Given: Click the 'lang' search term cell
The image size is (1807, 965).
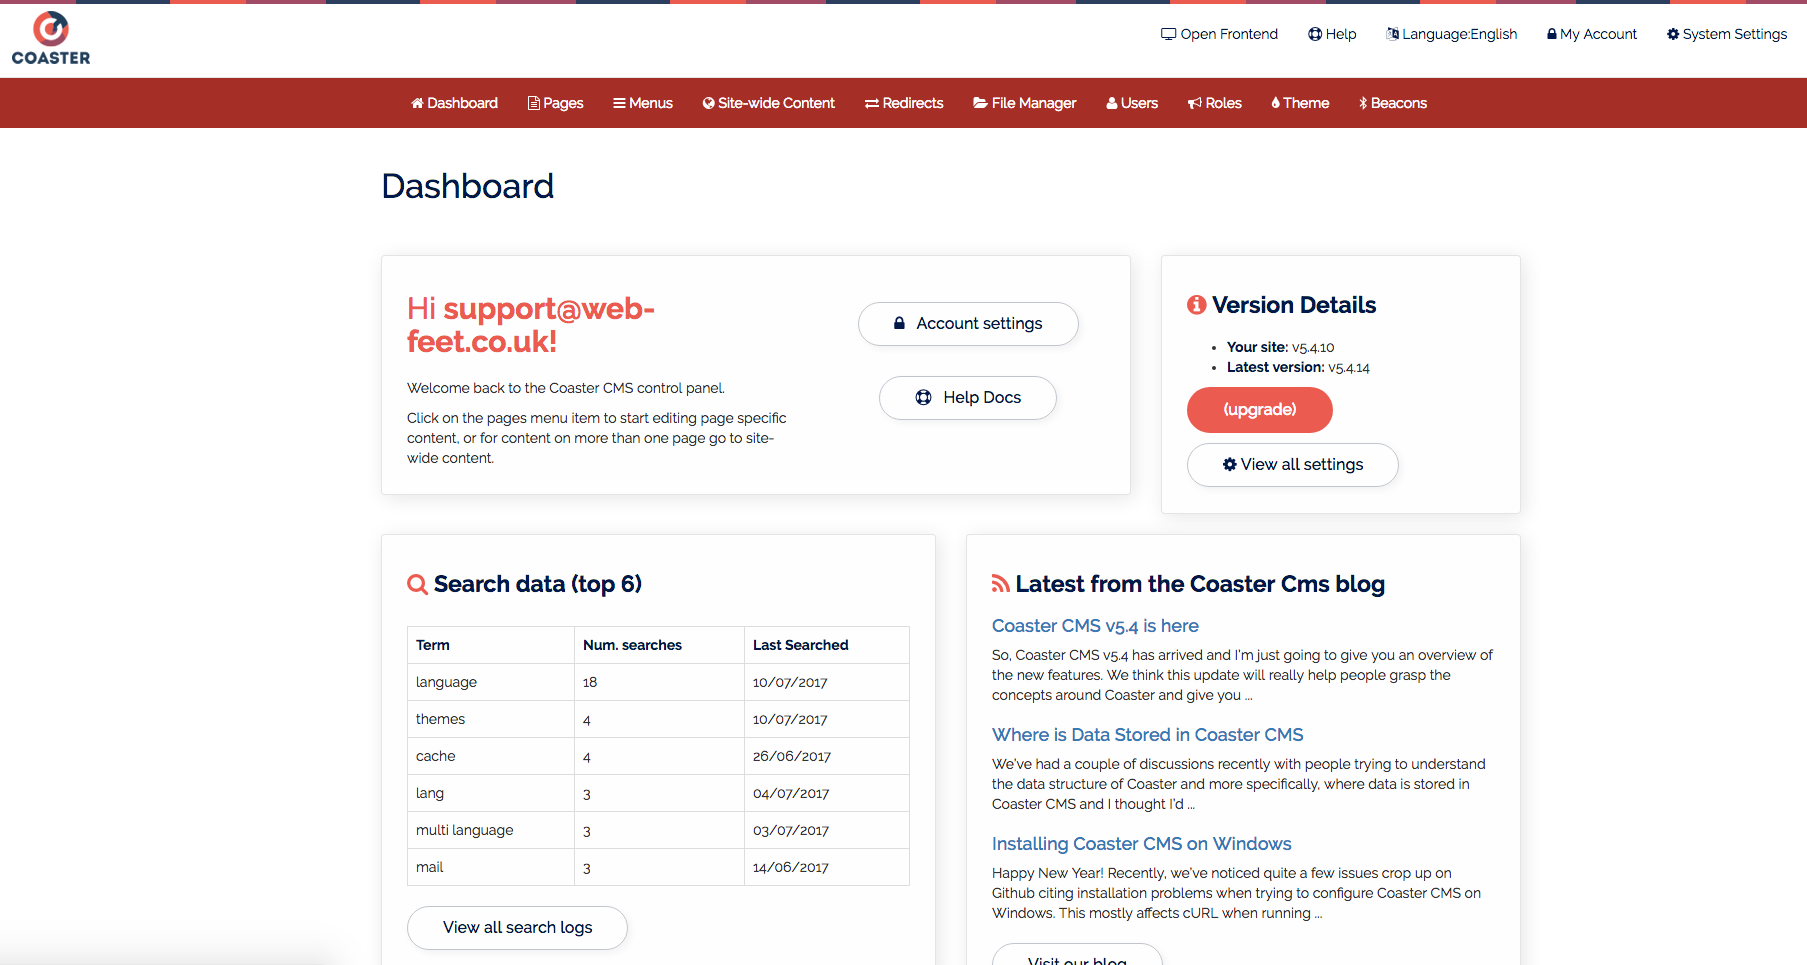Looking at the screenshot, I should (491, 793).
